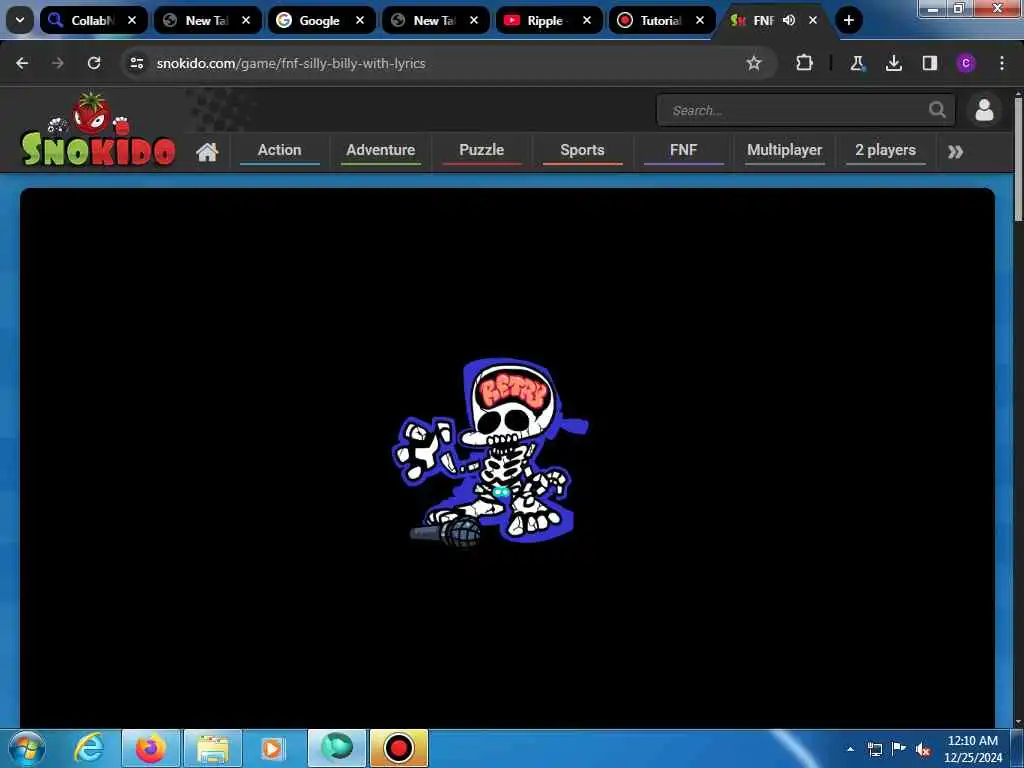Open the screen recorder taskbar app
Image resolution: width=1024 pixels, height=768 pixels.
tap(398, 748)
